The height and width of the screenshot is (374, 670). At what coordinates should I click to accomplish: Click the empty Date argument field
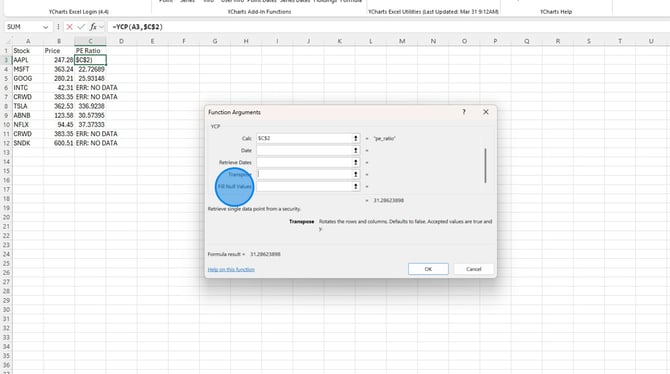[x=304, y=150]
